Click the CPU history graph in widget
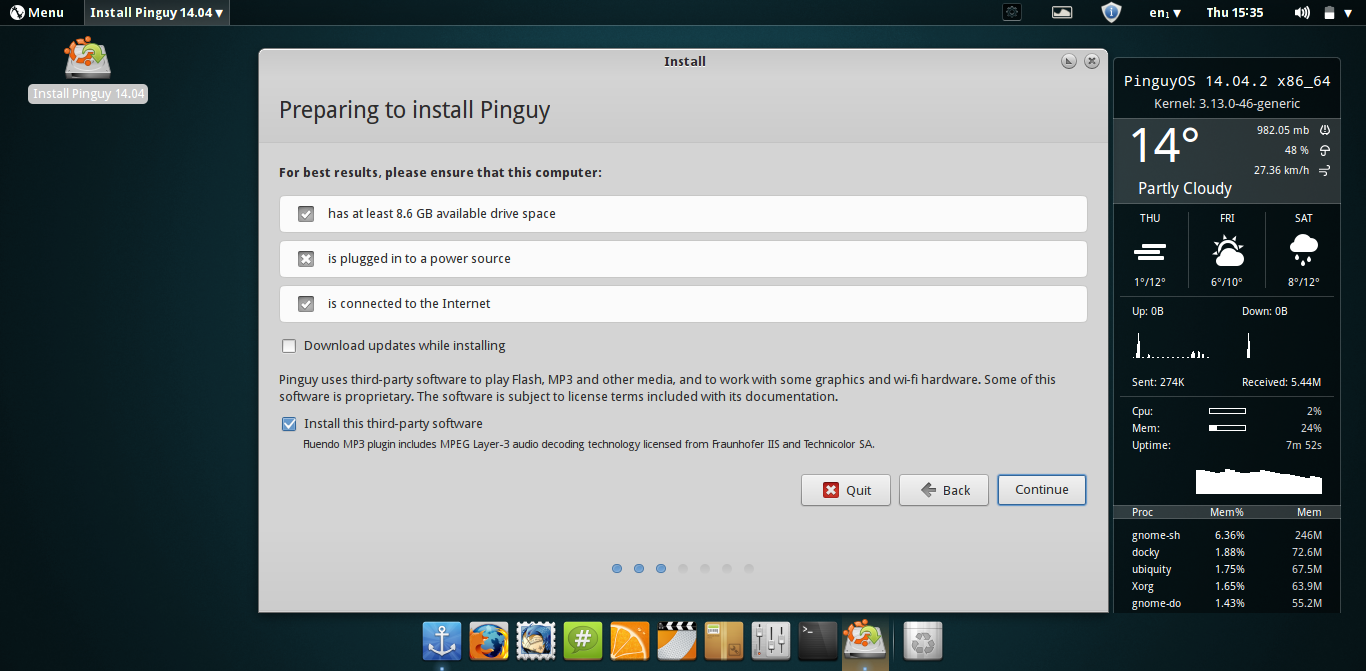 1259,480
